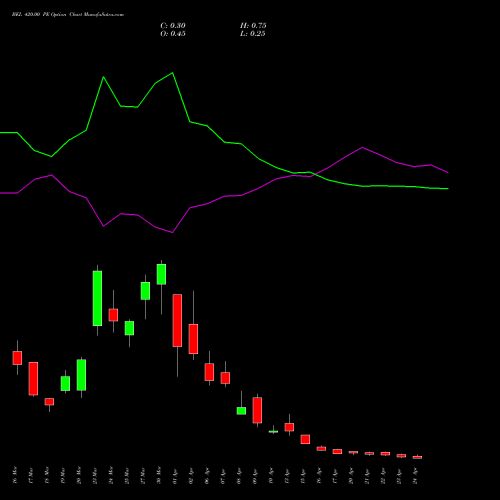Click the chart title text at top left

tap(68, 15)
